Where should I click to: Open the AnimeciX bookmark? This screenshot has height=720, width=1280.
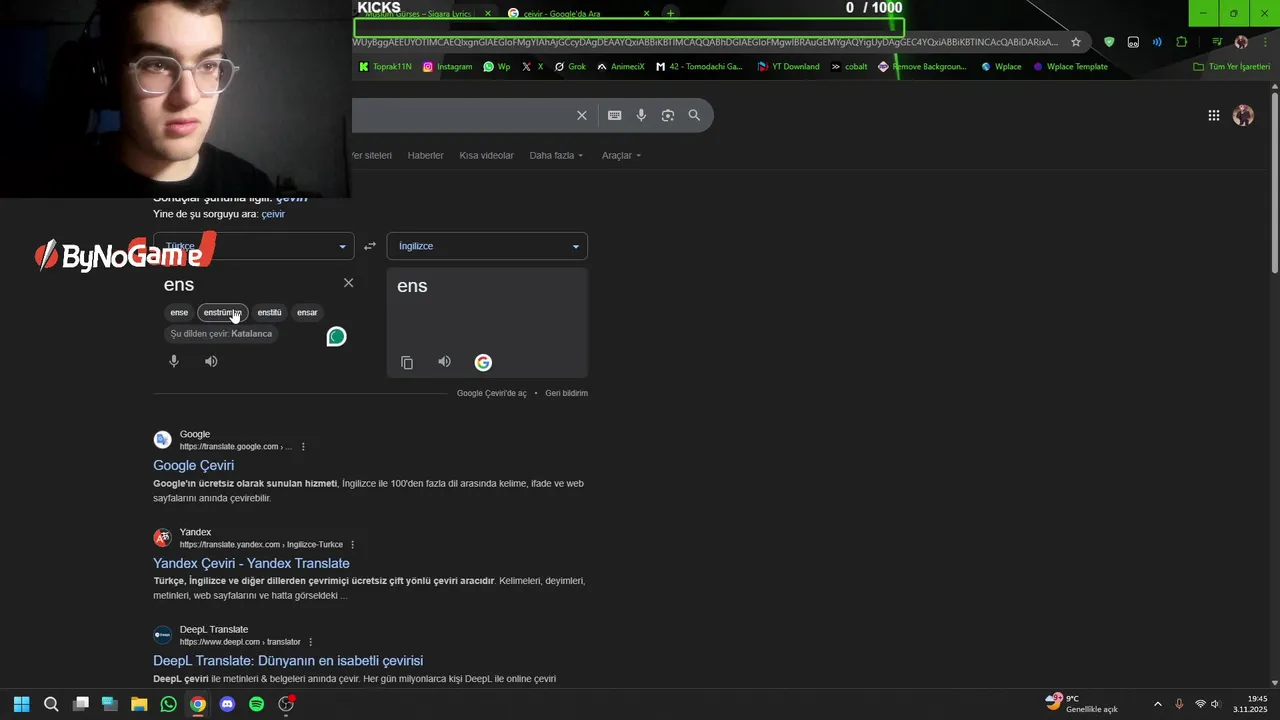621,67
